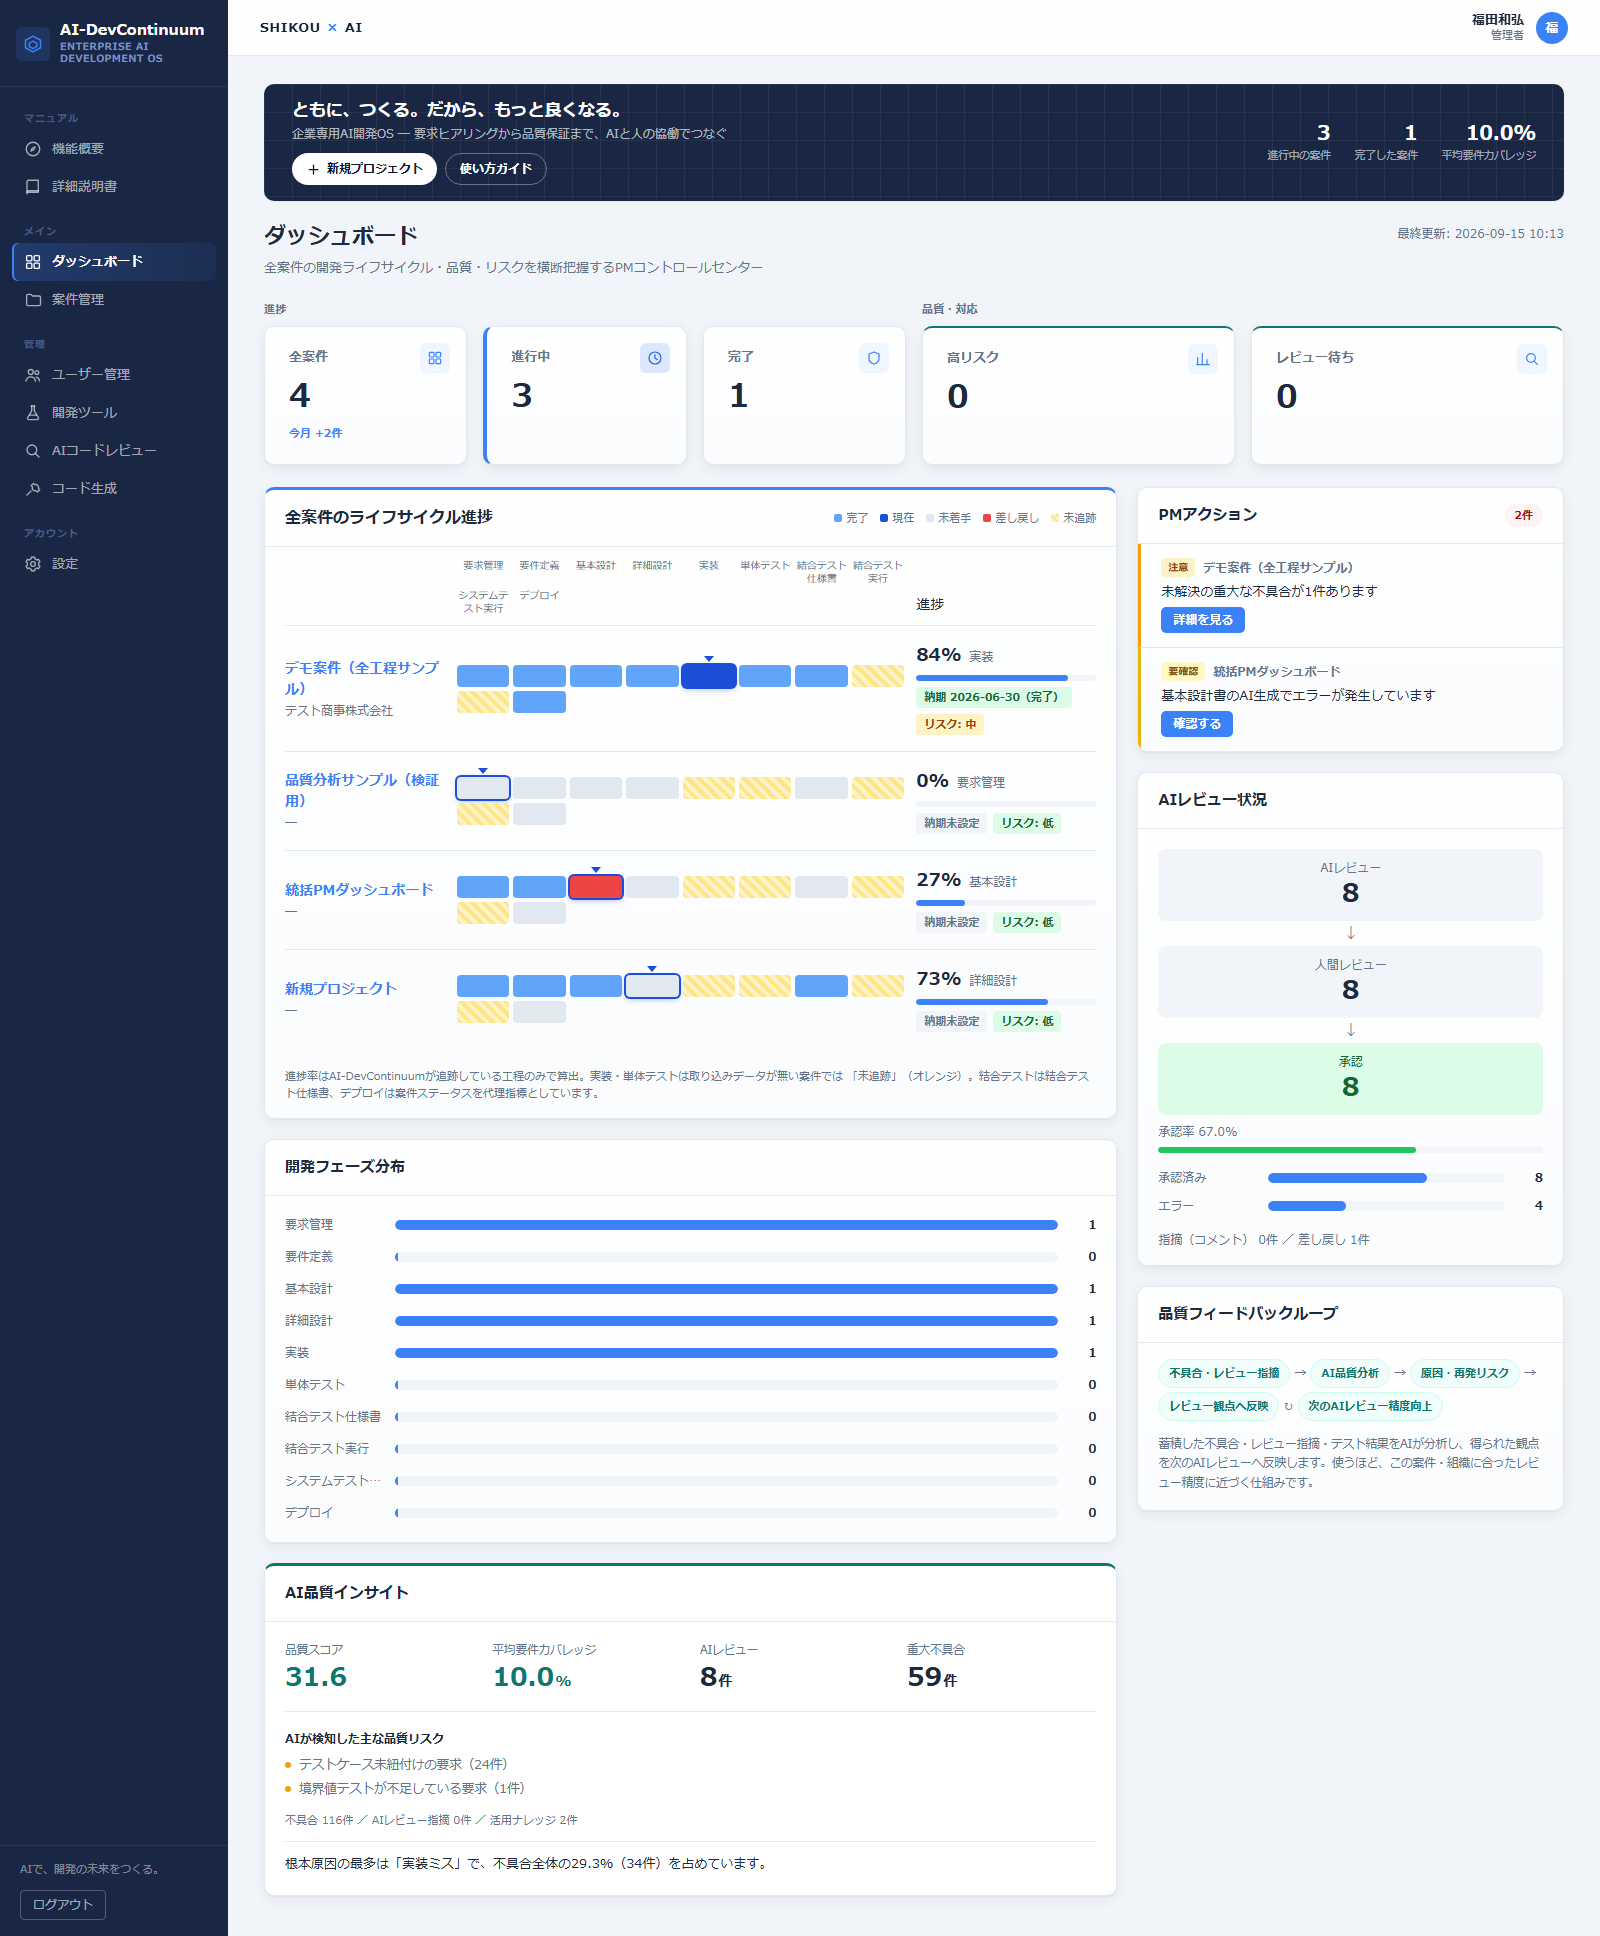Click 詳細を見る in PMアクション
The image size is (1600, 1936).
coord(1203,620)
